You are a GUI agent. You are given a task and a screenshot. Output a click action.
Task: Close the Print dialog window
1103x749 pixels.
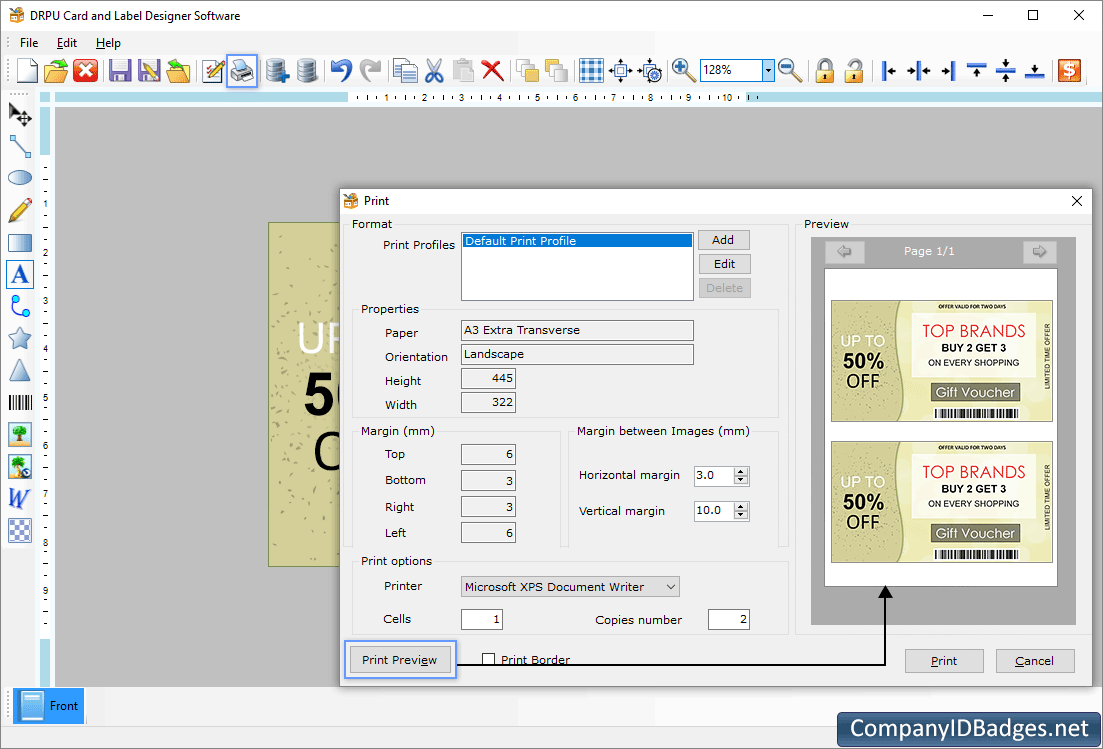click(x=1076, y=201)
